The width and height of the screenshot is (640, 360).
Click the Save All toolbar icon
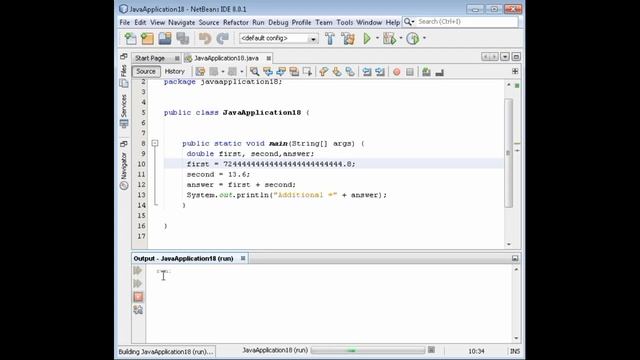pos(182,38)
